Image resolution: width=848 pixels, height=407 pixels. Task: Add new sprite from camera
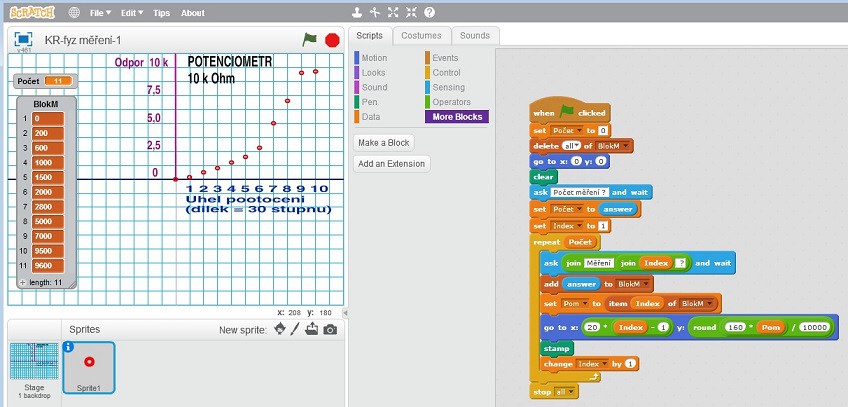point(330,330)
